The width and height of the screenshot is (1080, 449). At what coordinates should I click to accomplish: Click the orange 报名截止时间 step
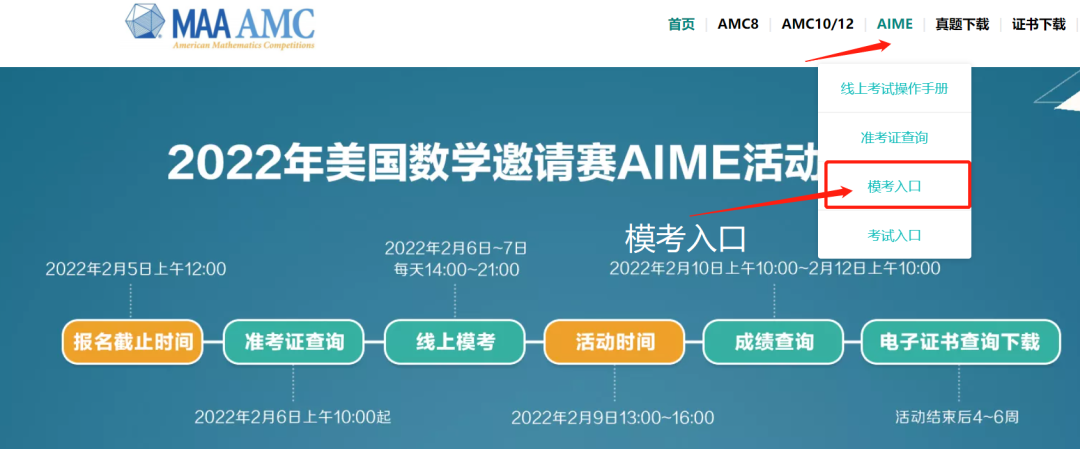[133, 342]
